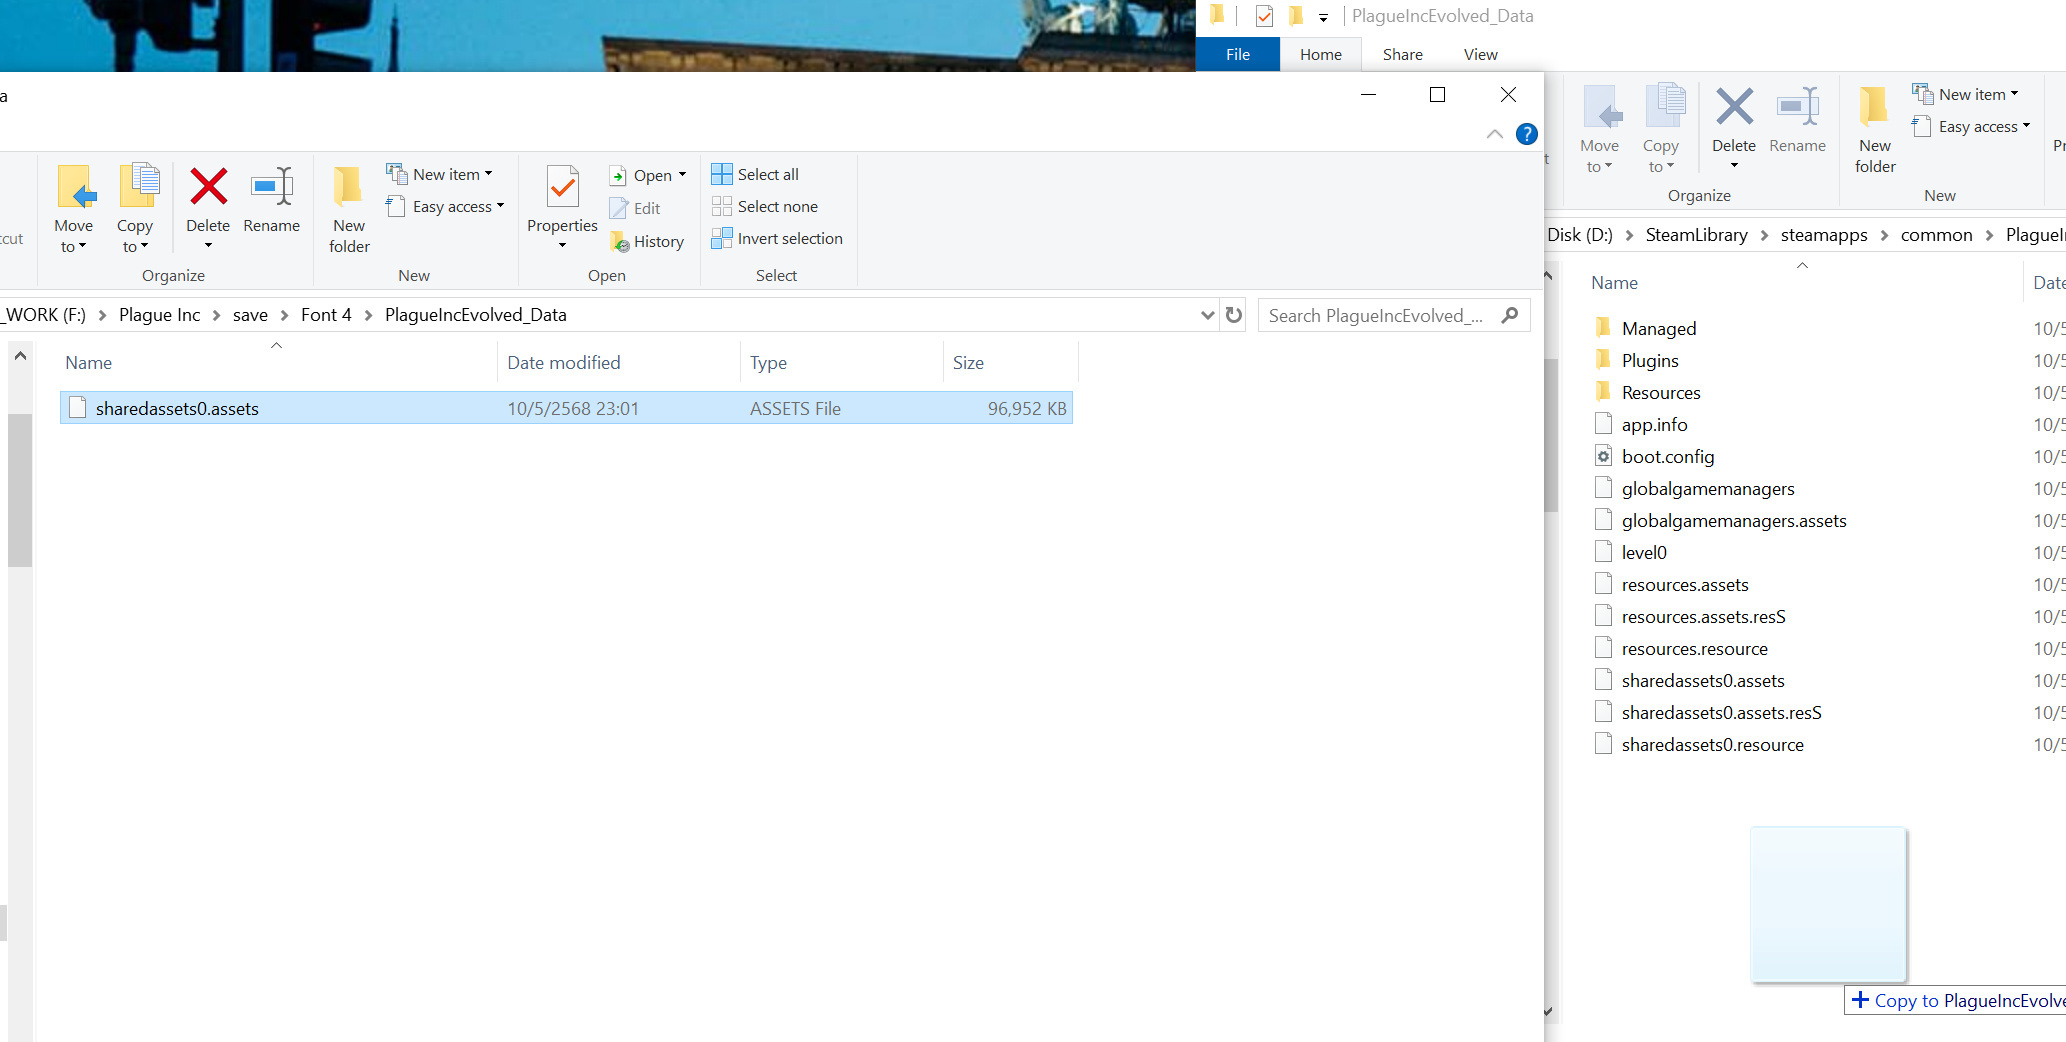The height and width of the screenshot is (1042, 2066).
Task: Click the Search PlagueIncEvolved input field
Action: tap(1378, 315)
